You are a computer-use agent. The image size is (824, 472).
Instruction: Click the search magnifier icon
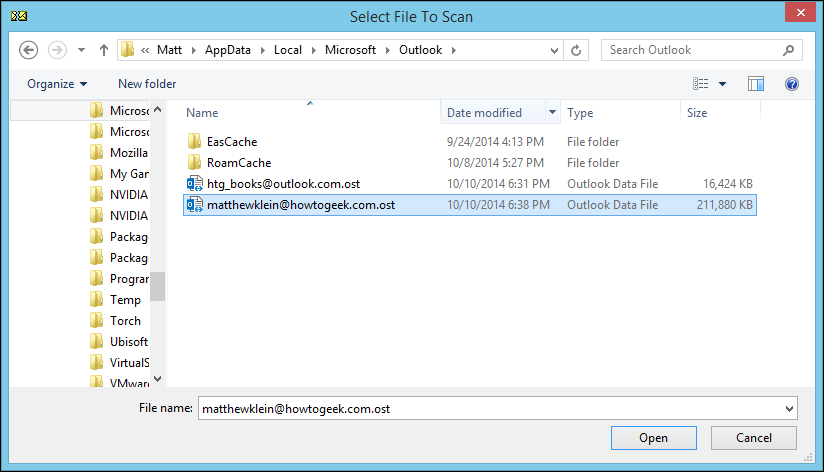pyautogui.click(x=788, y=50)
